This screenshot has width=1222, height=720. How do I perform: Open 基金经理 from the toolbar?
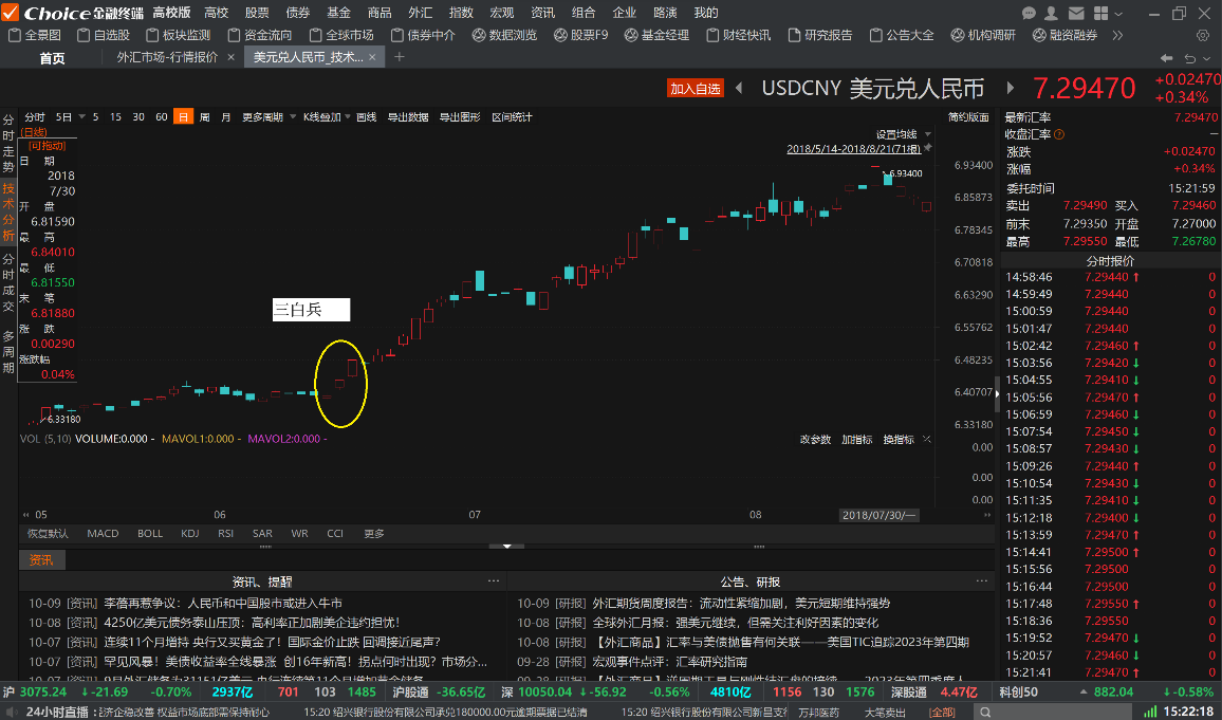657,35
